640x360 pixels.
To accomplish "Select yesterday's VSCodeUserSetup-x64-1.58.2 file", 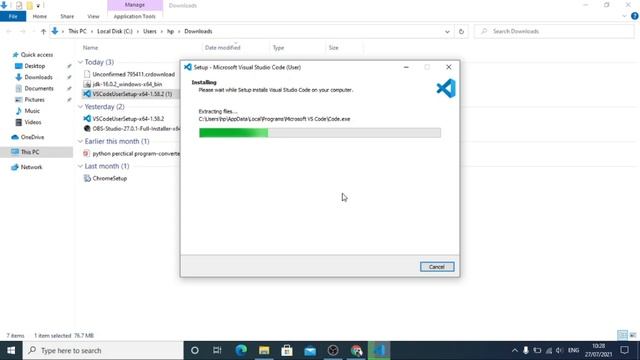I will pyautogui.click(x=124, y=119).
